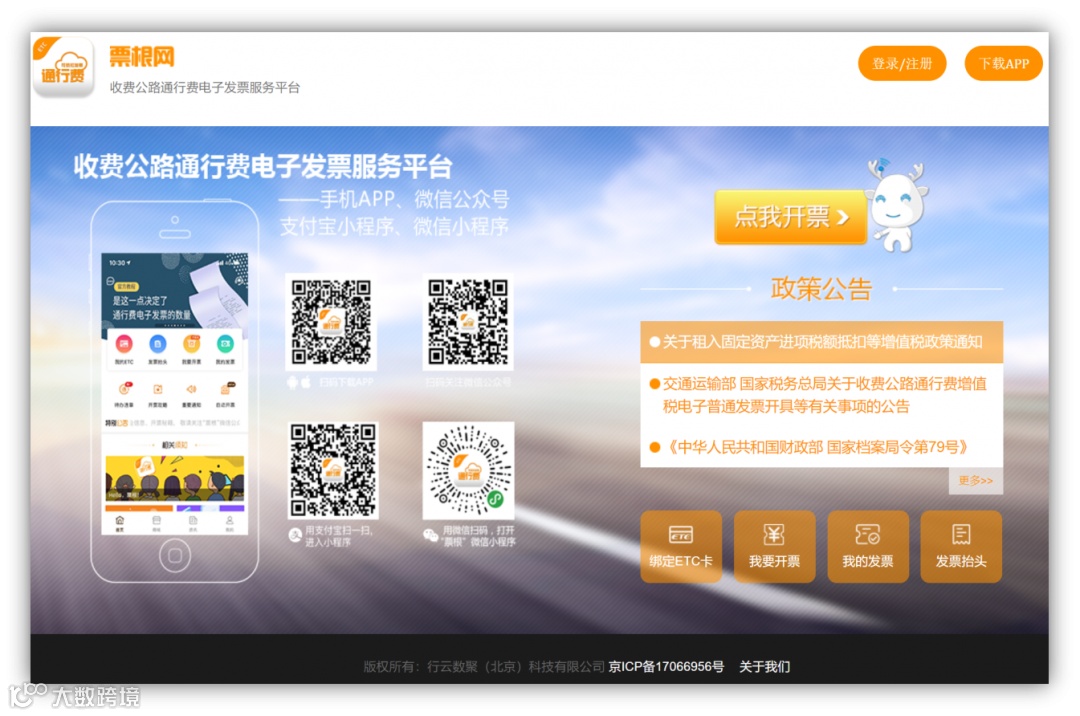Select the 绑定ETC卡 tile
1080x716 pixels.
pos(681,547)
